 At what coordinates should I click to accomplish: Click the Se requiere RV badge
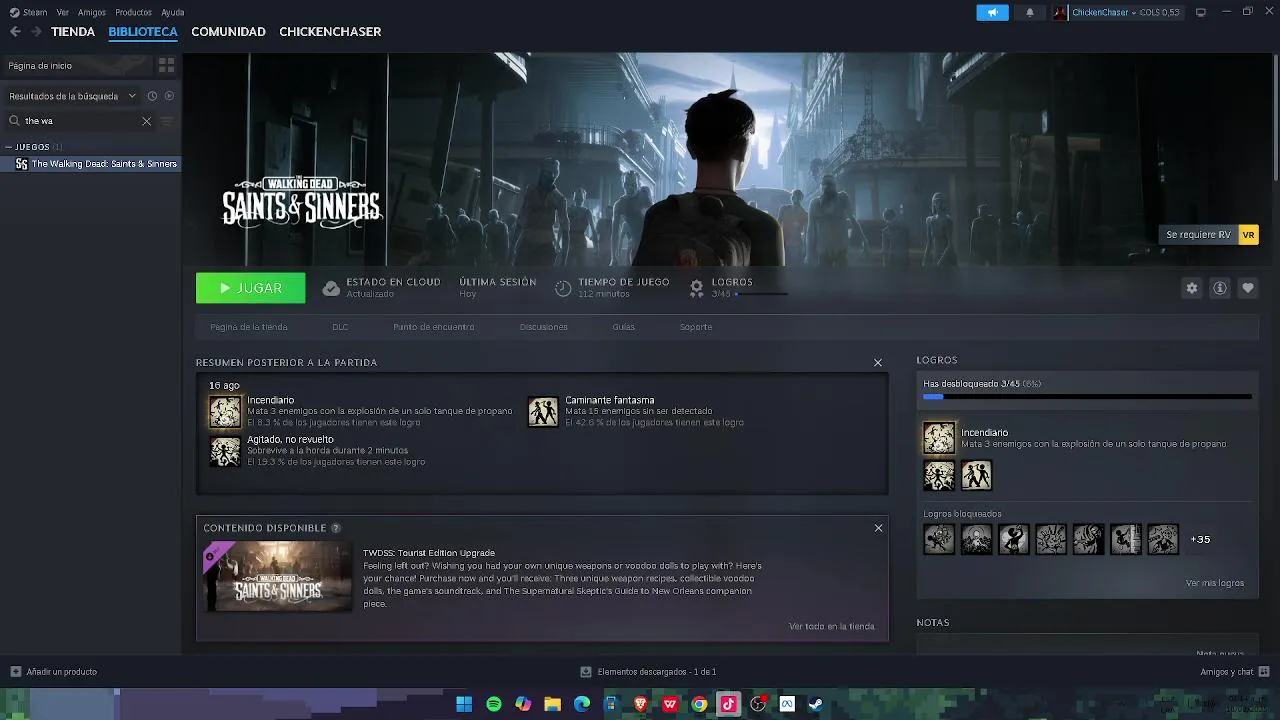click(x=1210, y=235)
